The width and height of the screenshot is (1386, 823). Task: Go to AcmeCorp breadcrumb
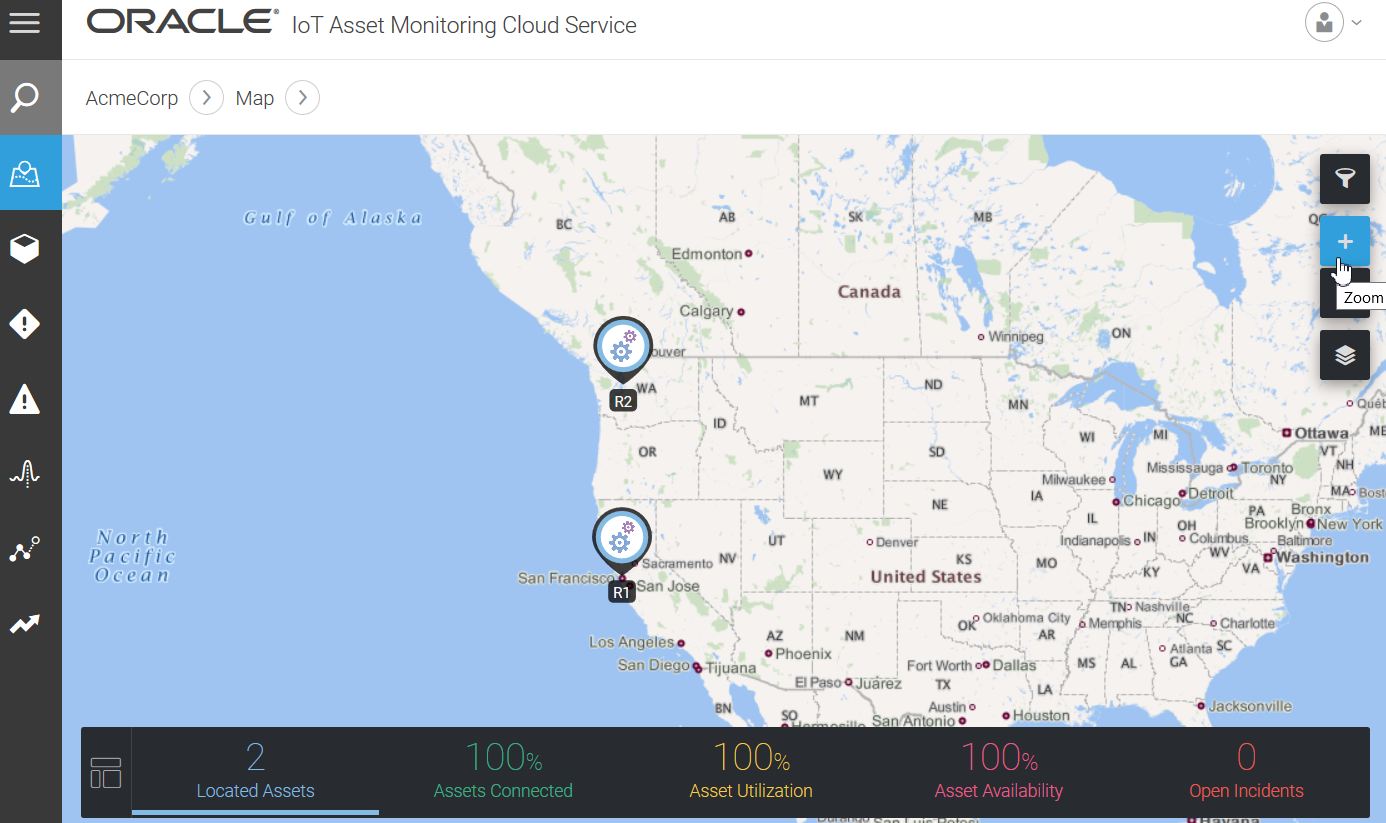(x=132, y=98)
